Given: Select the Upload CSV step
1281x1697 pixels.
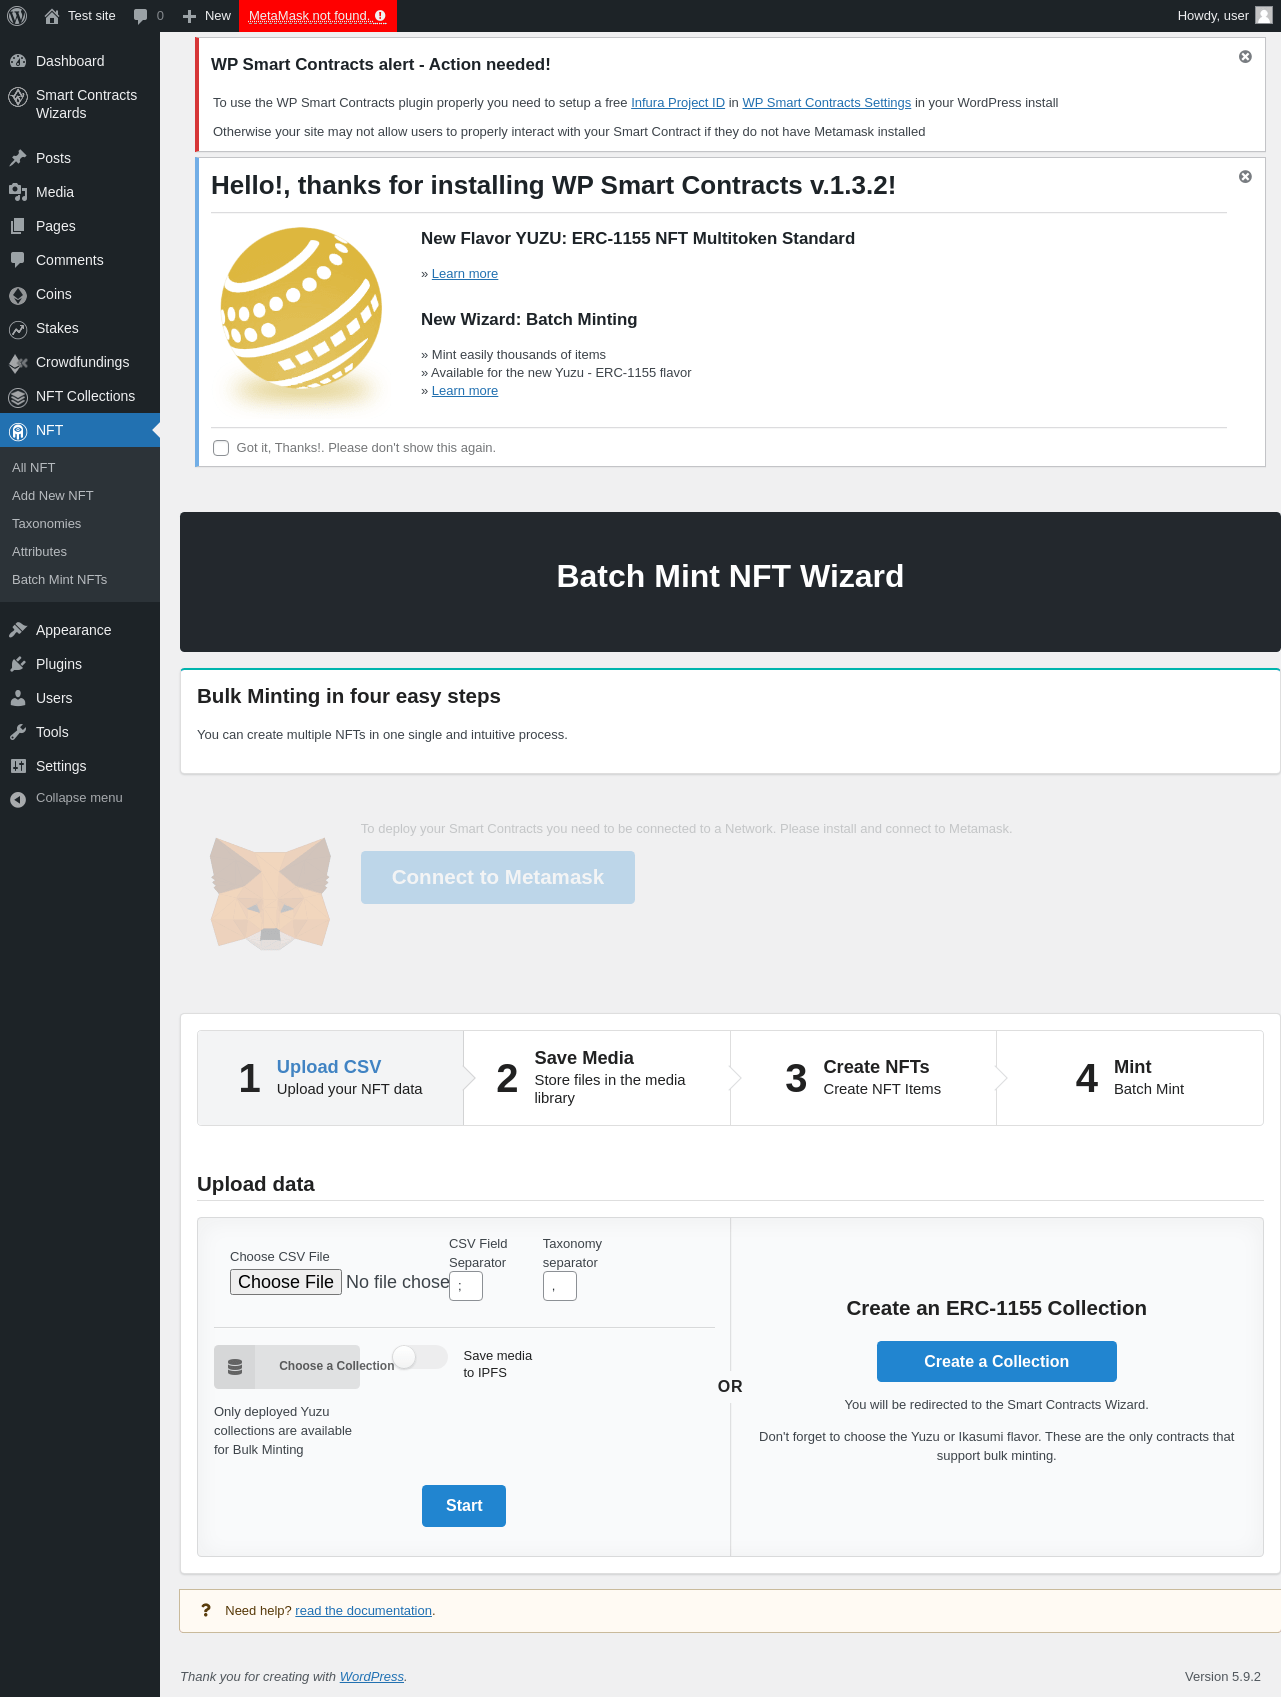Looking at the screenshot, I should [331, 1078].
